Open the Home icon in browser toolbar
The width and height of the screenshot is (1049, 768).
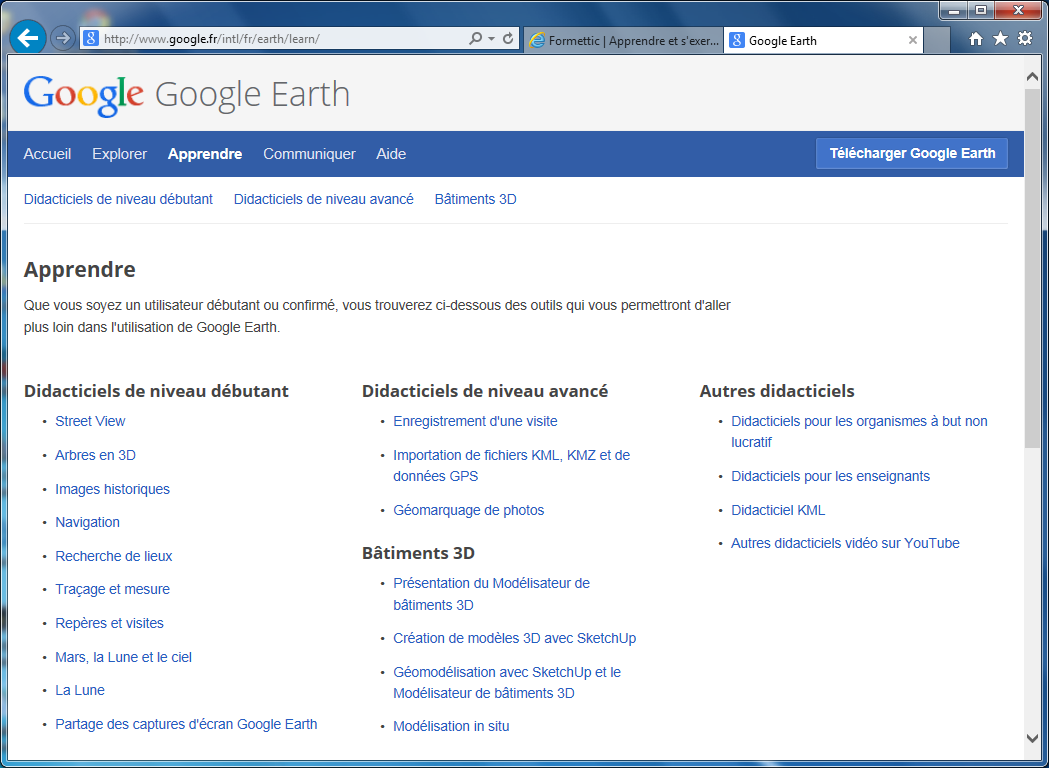coord(976,39)
